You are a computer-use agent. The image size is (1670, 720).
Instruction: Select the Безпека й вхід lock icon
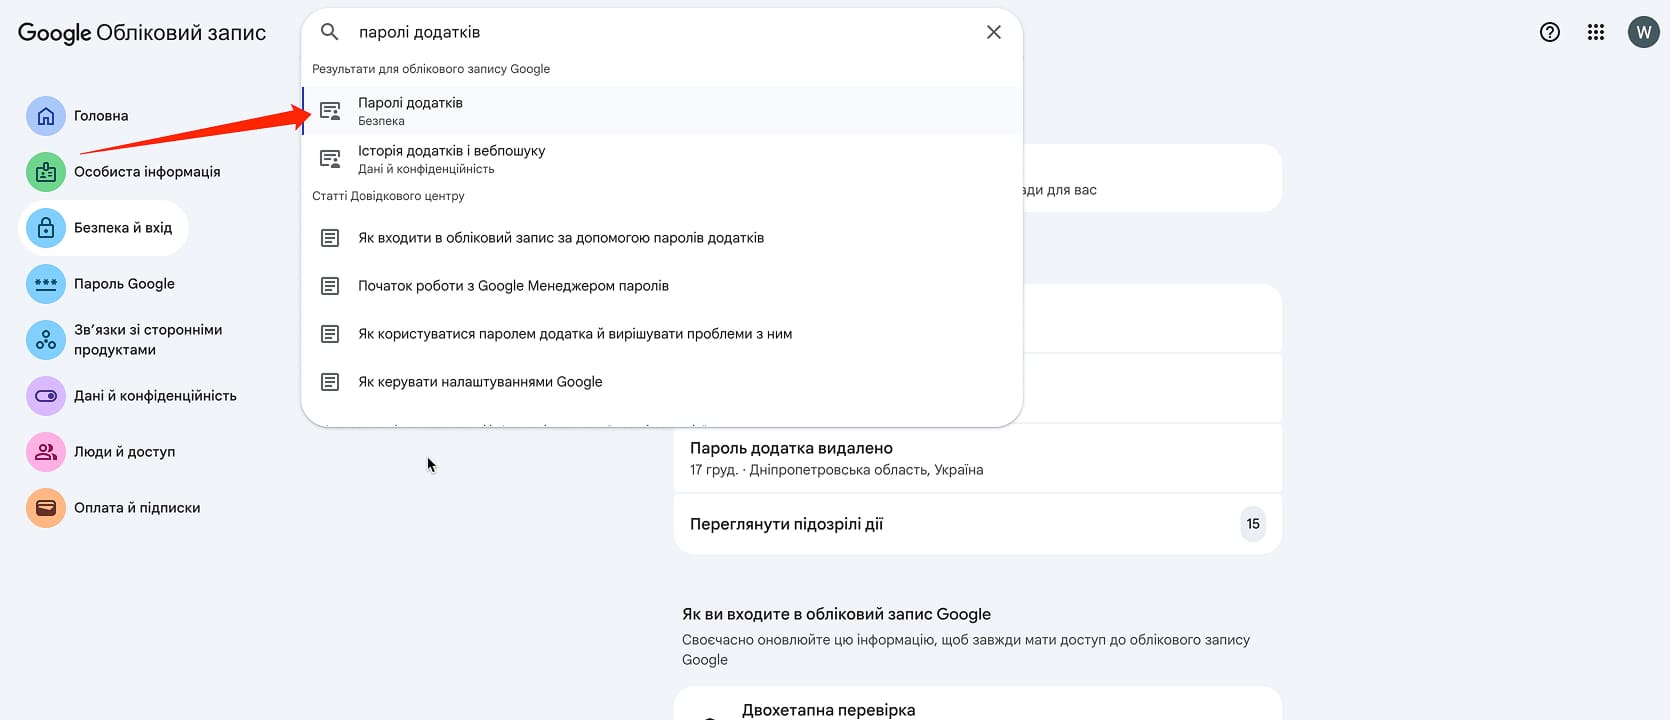pyautogui.click(x=46, y=228)
